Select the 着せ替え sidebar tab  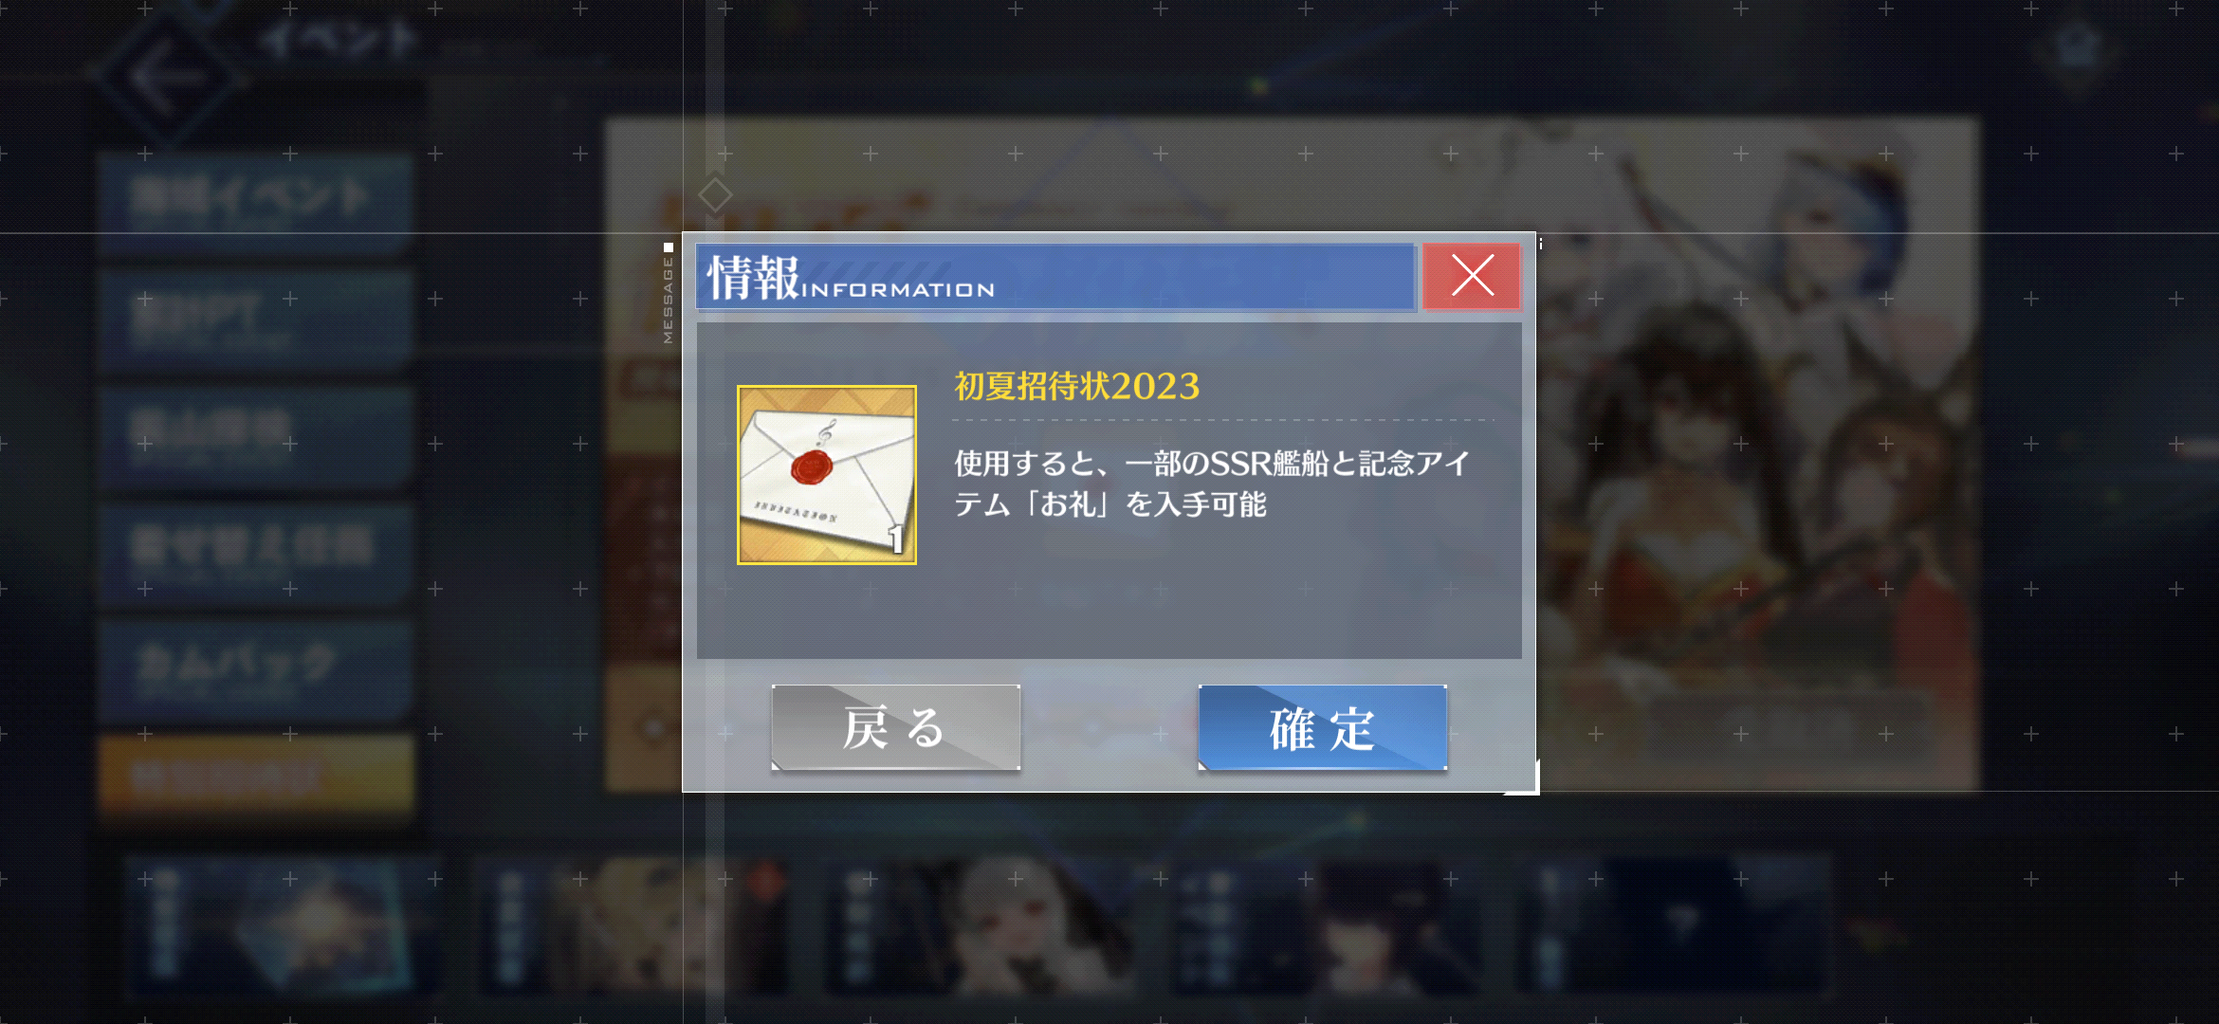(x=256, y=549)
